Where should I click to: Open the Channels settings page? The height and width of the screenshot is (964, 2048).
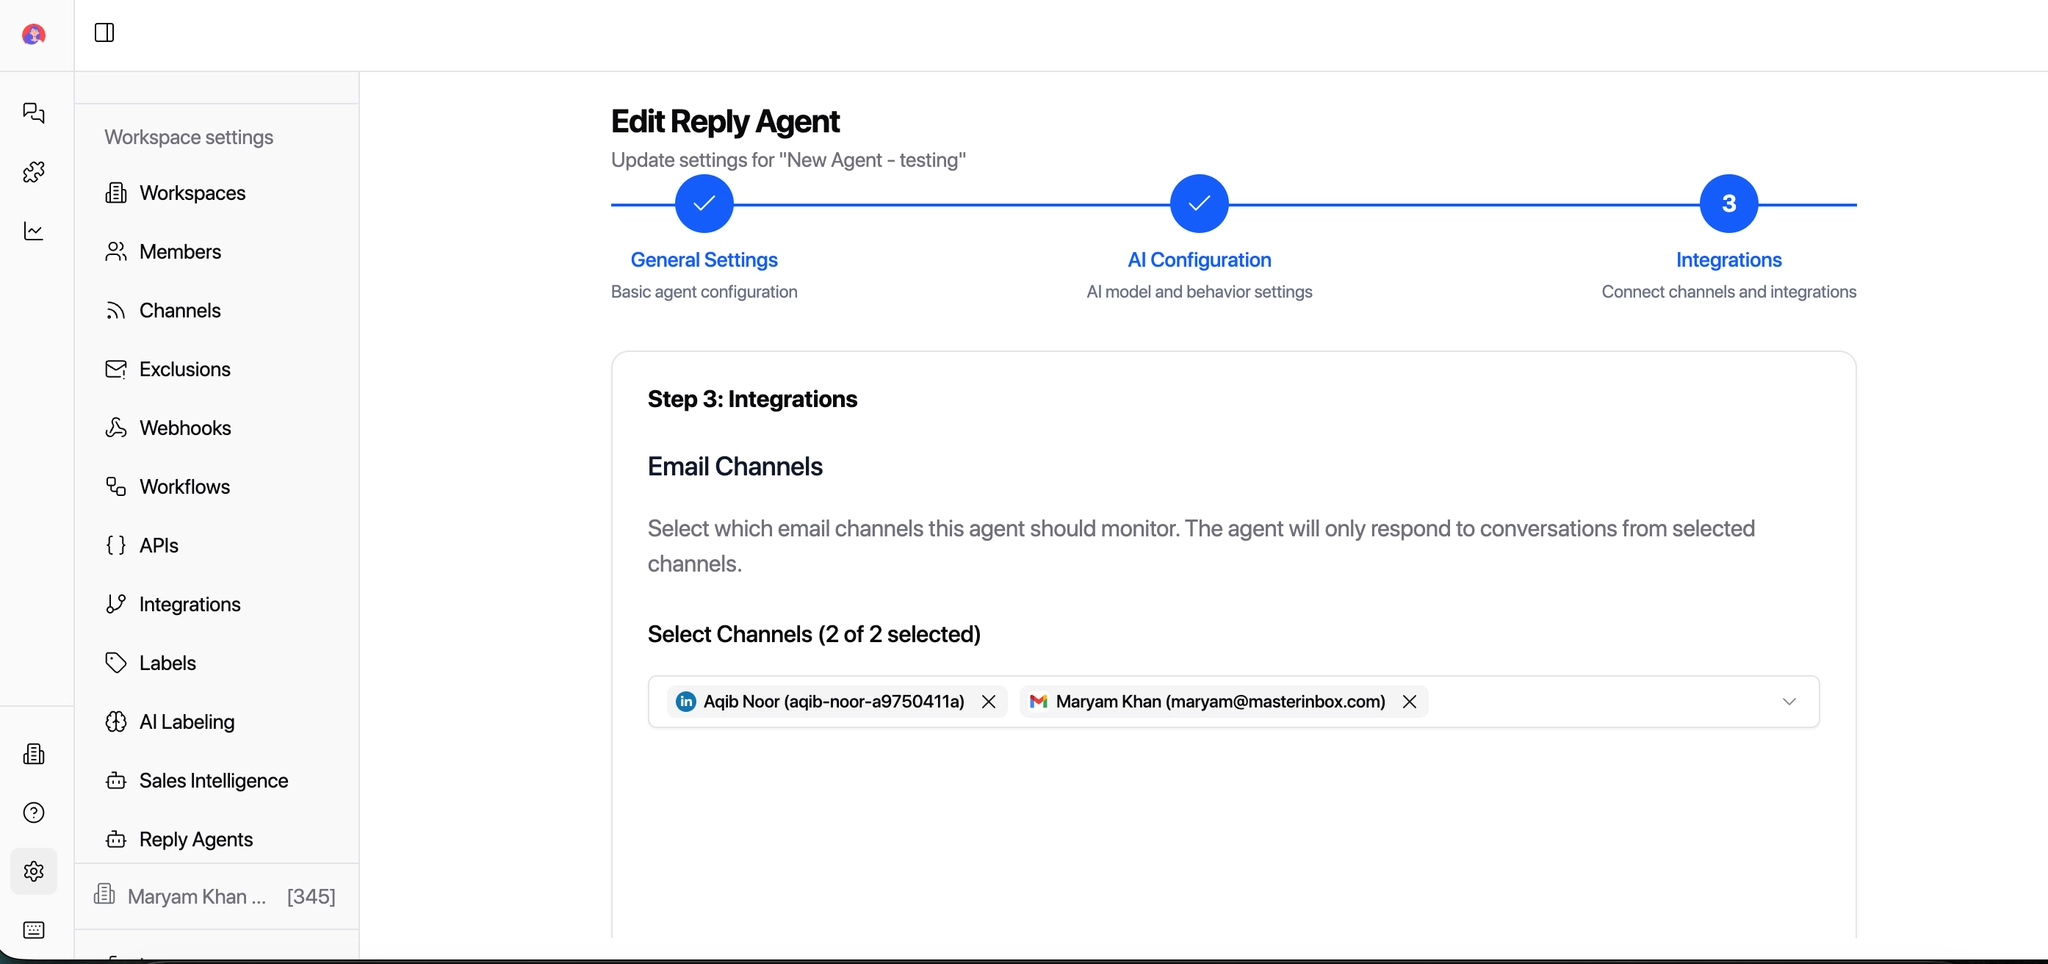(x=180, y=310)
